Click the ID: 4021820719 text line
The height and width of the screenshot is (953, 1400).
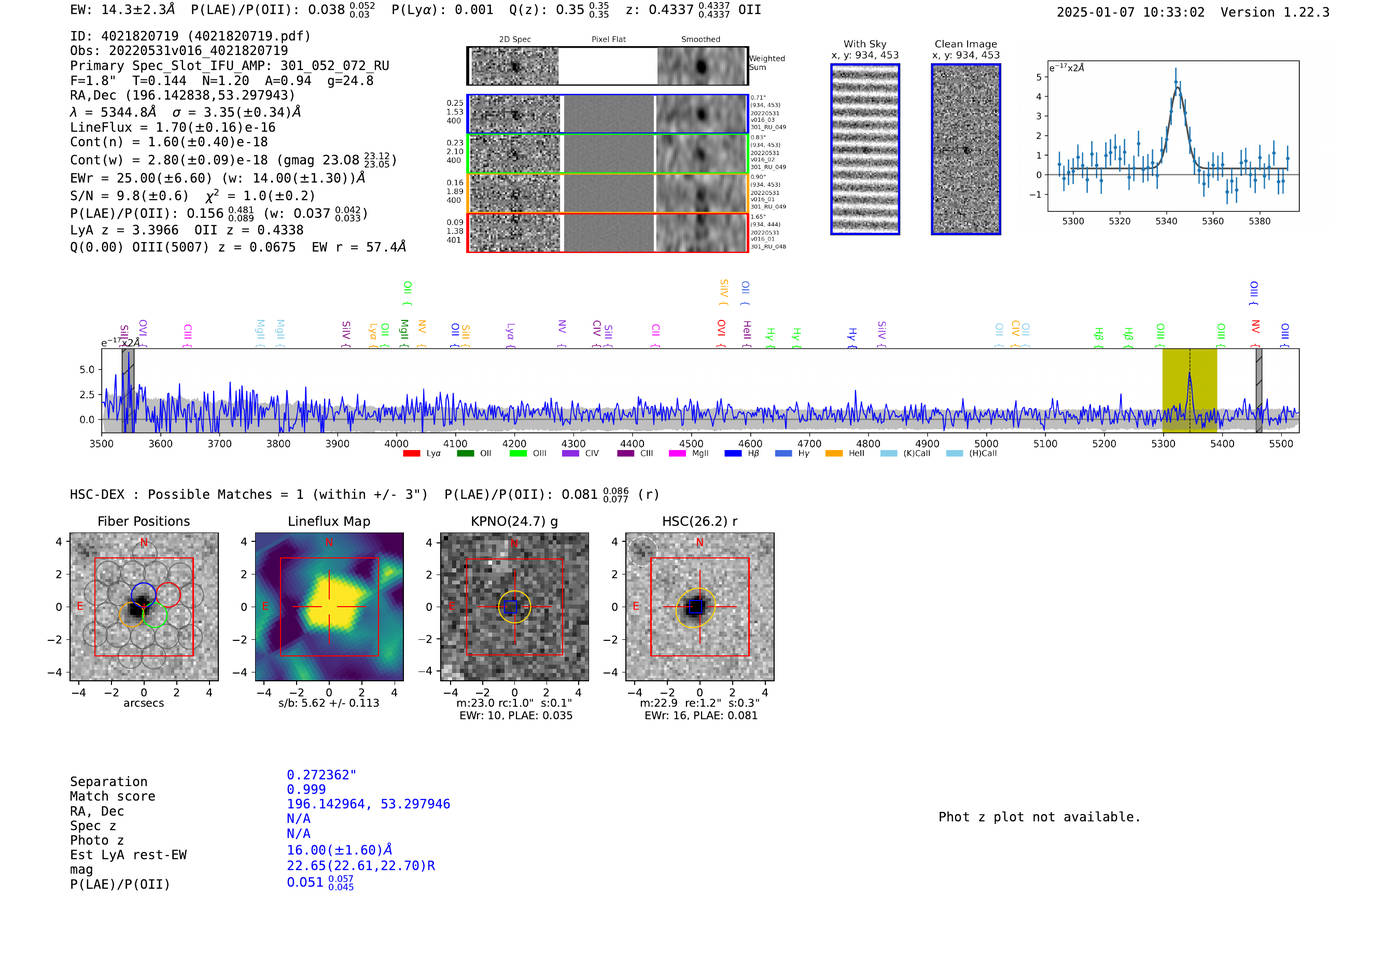190,36
